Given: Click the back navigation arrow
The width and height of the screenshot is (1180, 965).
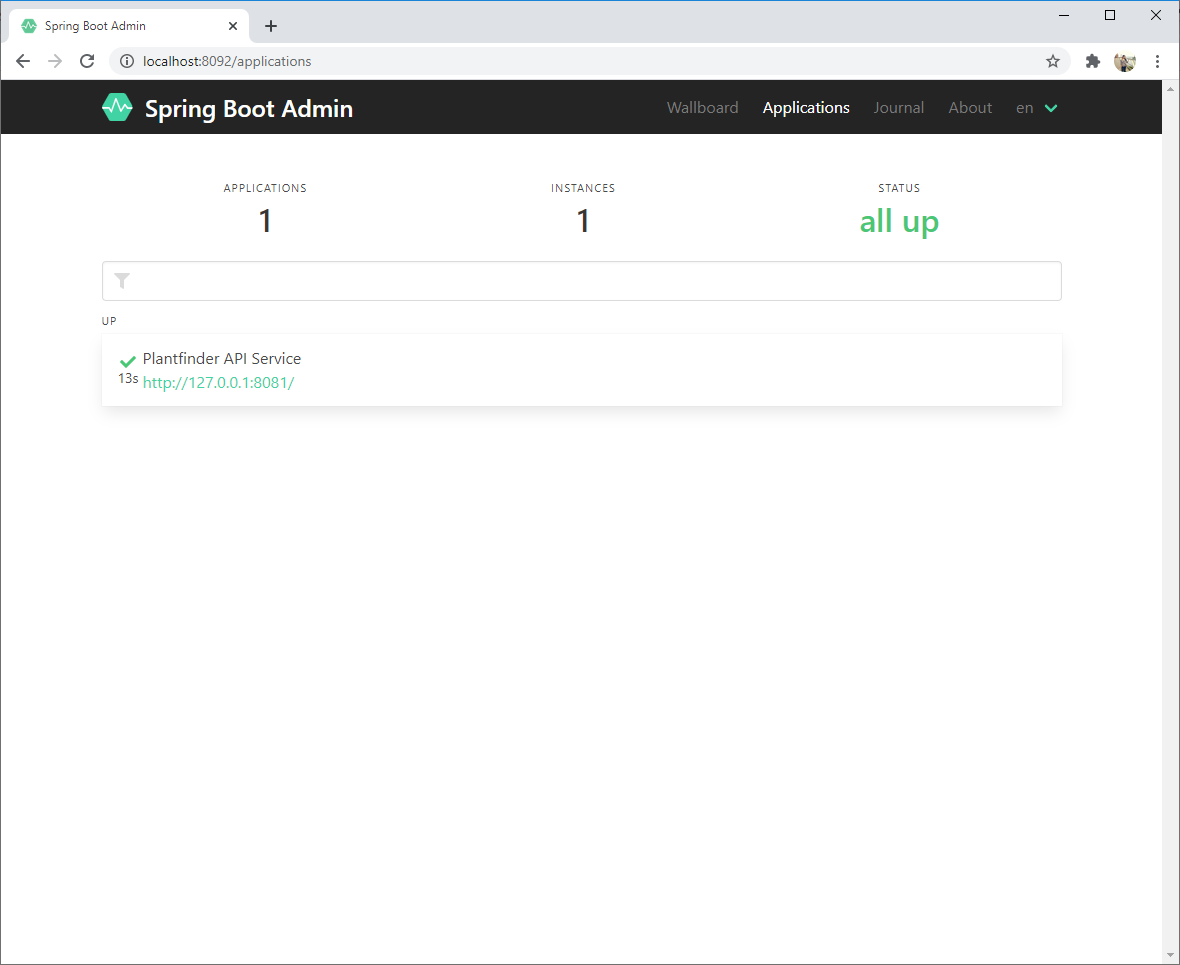Looking at the screenshot, I should [x=23, y=61].
